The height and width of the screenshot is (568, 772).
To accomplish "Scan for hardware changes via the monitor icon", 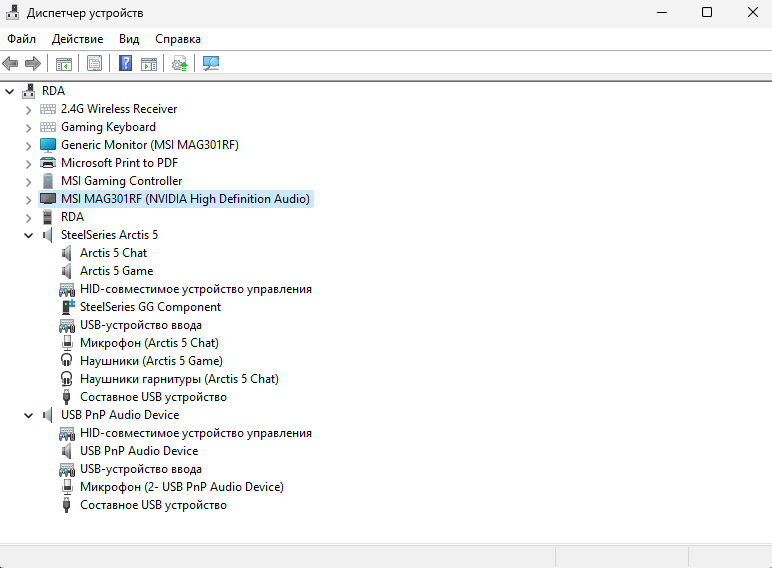I will pos(211,63).
